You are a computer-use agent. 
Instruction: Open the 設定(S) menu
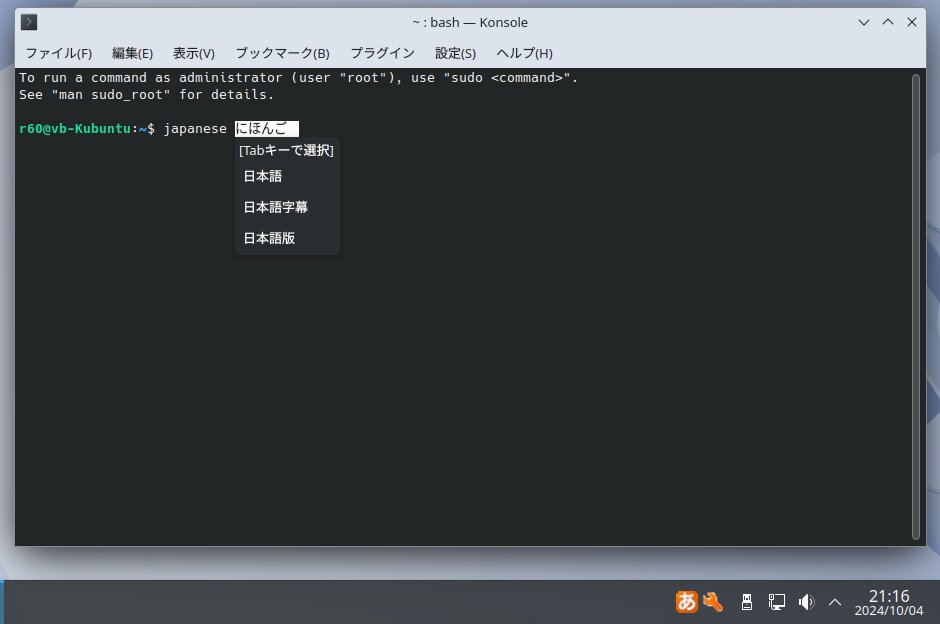(x=455, y=53)
